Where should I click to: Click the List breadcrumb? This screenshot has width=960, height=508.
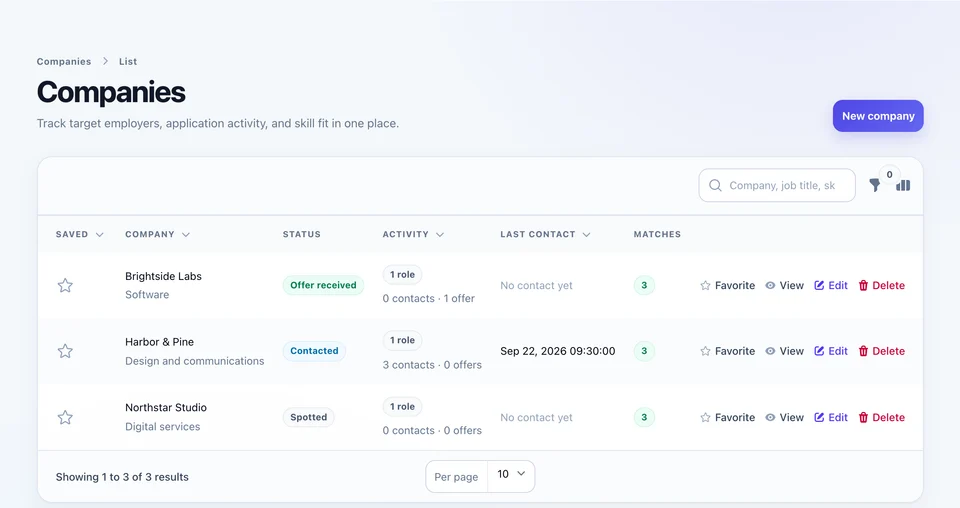[128, 61]
